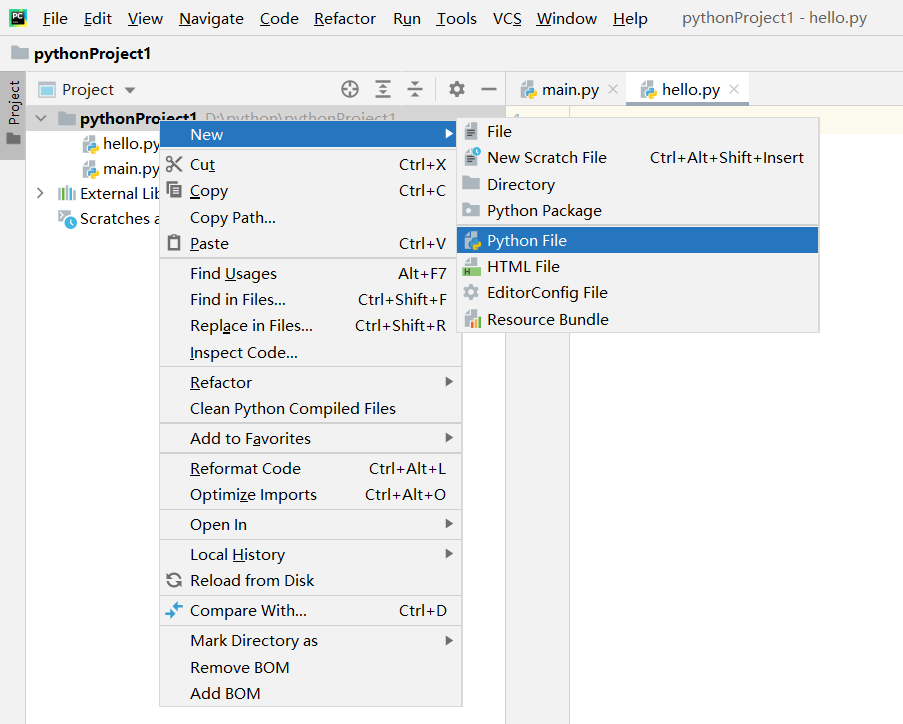Collapse the pythonProject1 tree node
903x724 pixels.
coord(41,118)
